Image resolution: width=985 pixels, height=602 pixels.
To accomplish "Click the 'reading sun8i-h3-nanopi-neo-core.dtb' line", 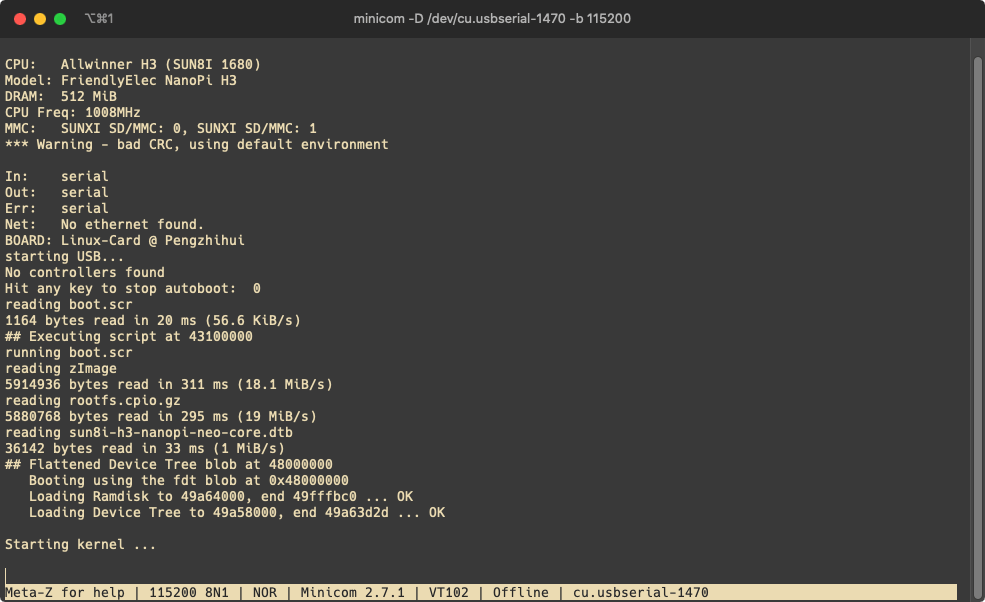I will click(x=149, y=433).
